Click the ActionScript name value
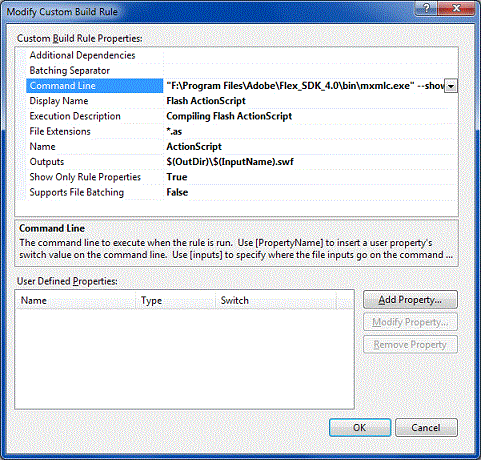 pyautogui.click(x=194, y=147)
